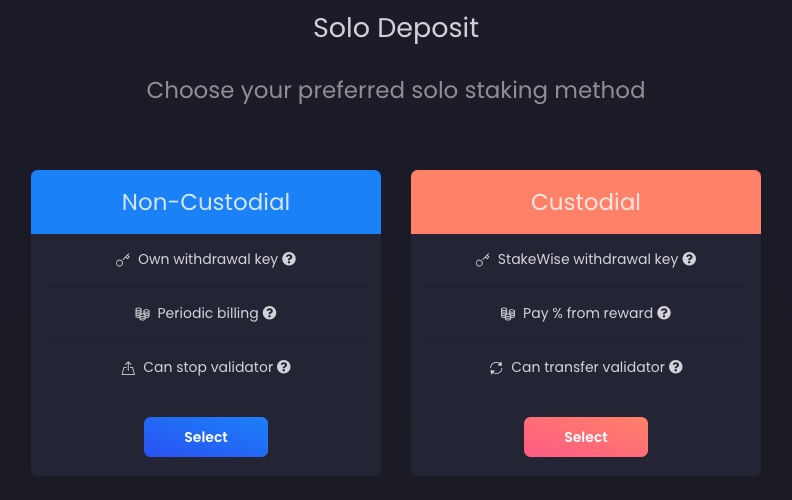Click the key icon beside Own withdrawal key
Viewport: 792px width, 500px height.
pos(123,260)
